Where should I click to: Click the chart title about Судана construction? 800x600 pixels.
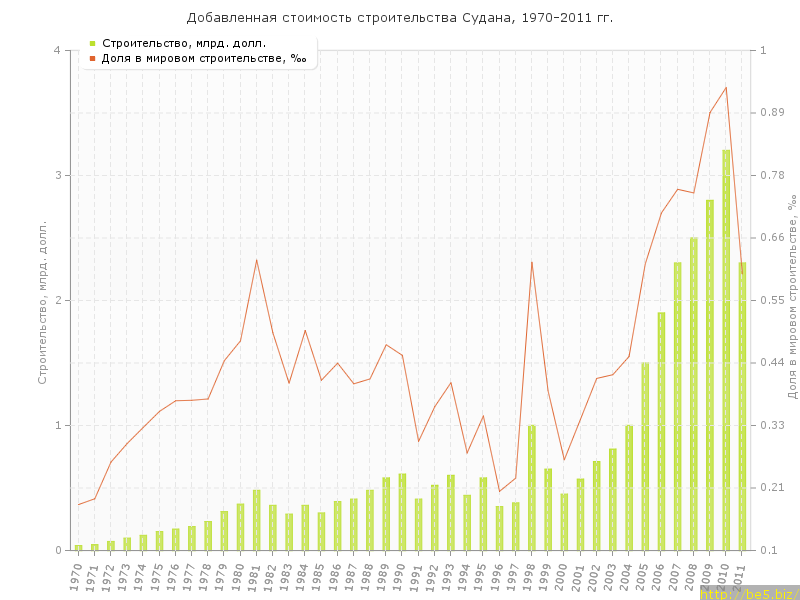[400, 18]
